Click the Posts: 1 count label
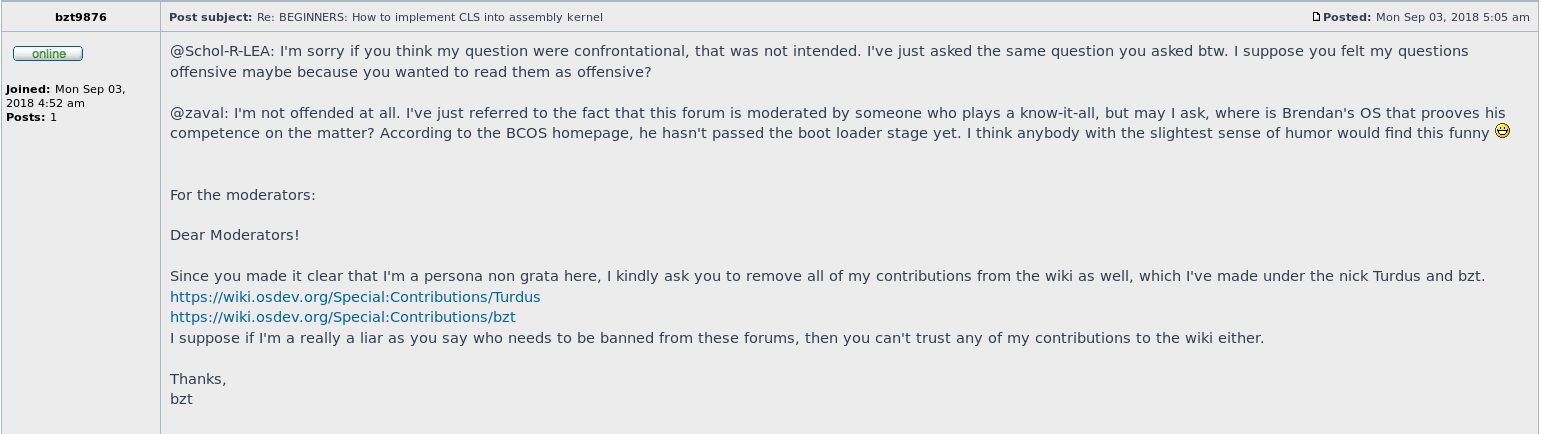 [x=32, y=117]
